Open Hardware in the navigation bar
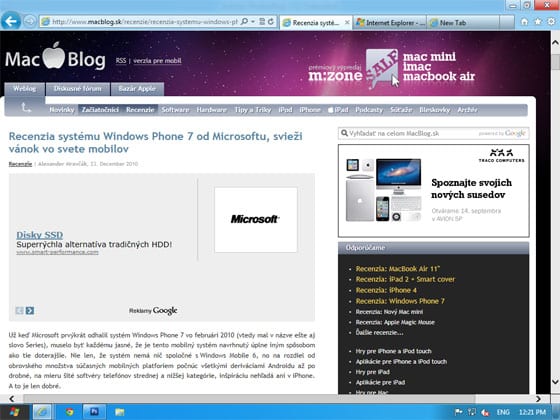 [211, 110]
